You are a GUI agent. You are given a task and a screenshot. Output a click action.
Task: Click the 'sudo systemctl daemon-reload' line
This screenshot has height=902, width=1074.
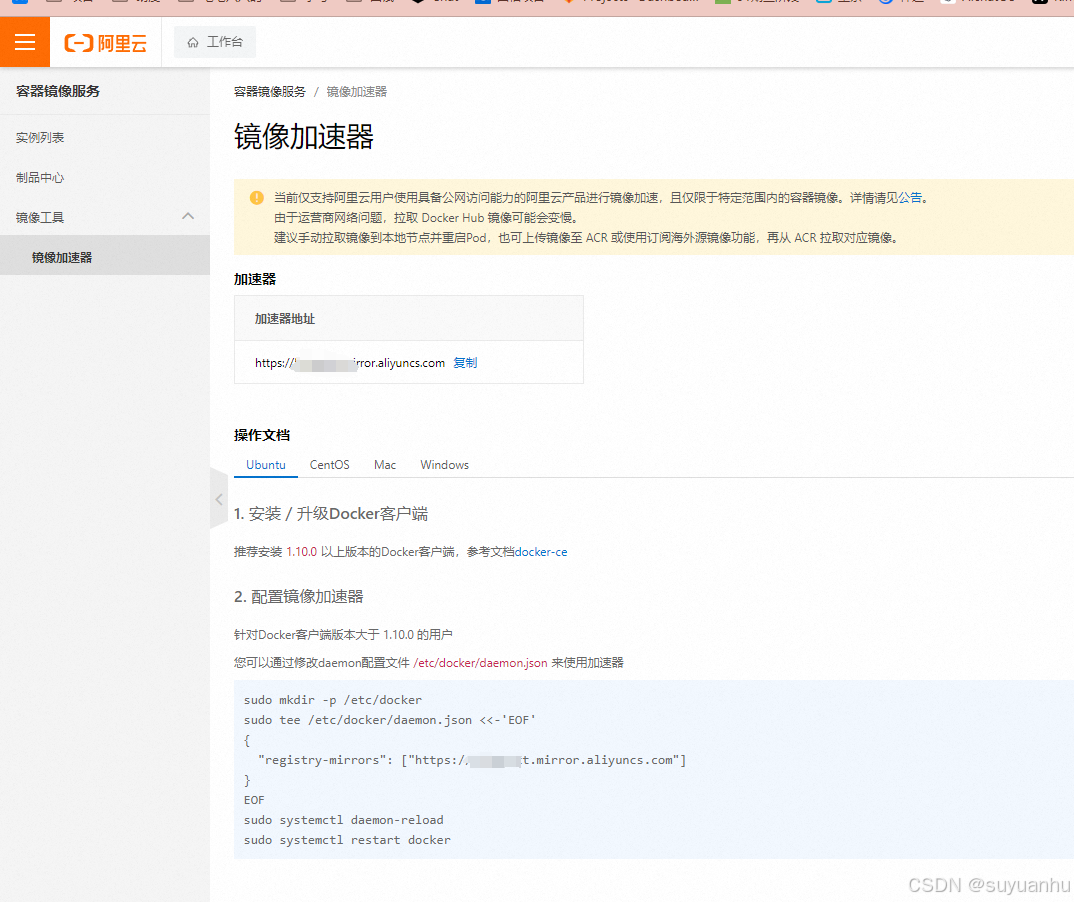point(344,820)
